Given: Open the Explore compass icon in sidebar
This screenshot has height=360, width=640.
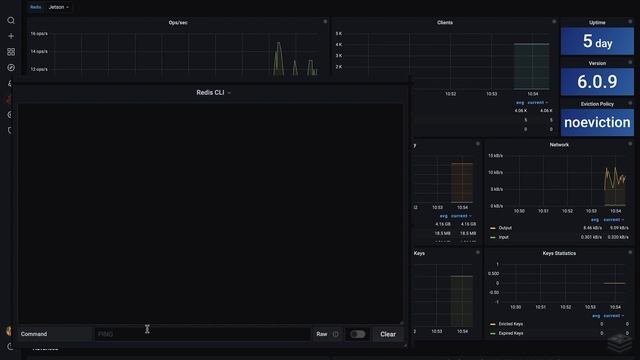Looking at the screenshot, I should click(11, 68).
